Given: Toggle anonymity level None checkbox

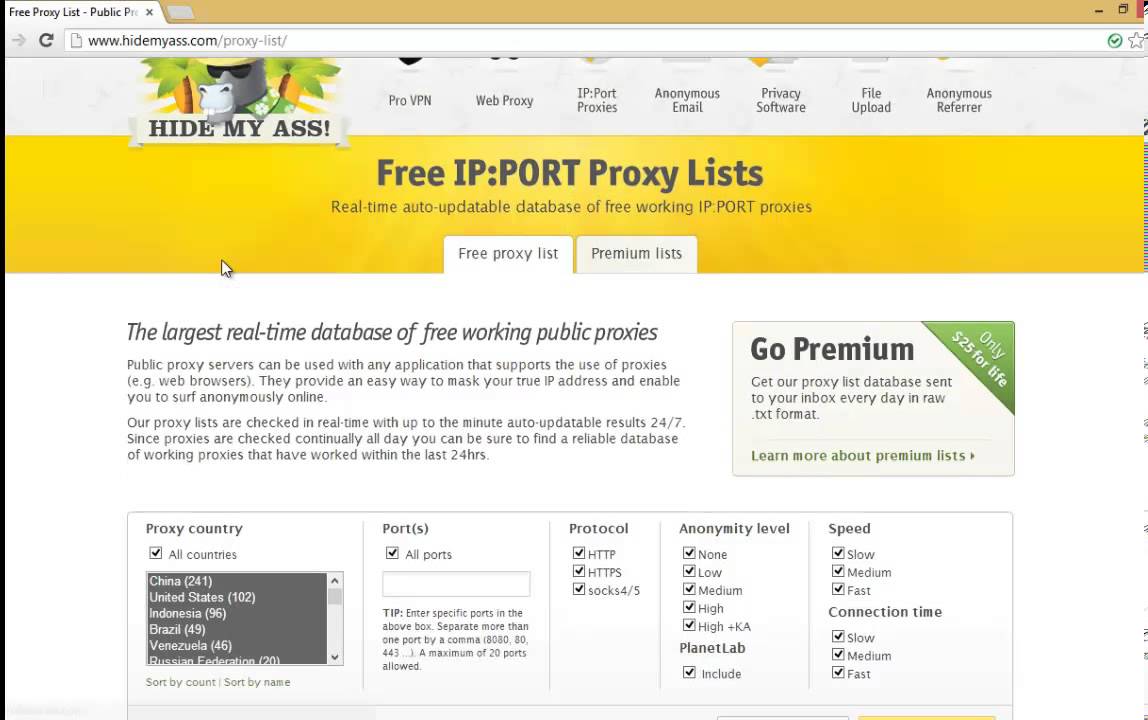Looking at the screenshot, I should (689, 553).
